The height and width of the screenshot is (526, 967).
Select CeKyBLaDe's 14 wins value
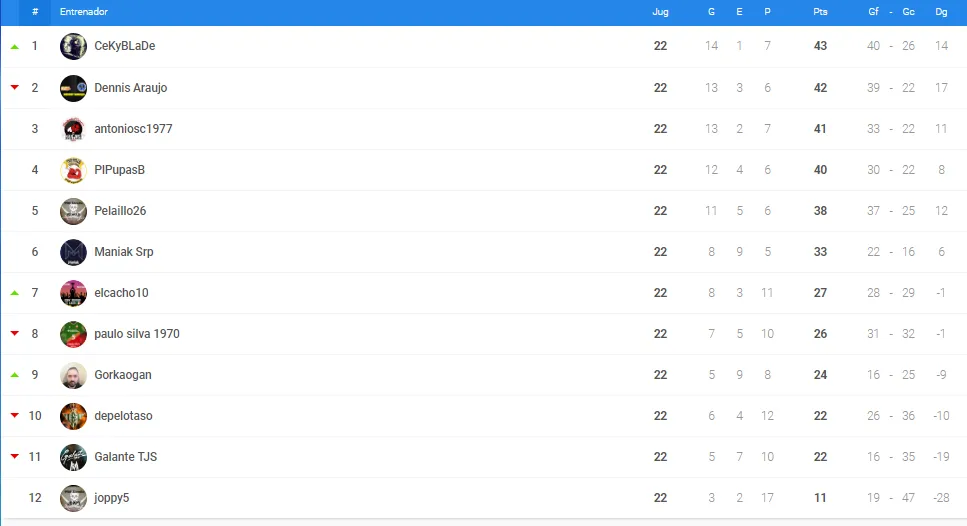coord(712,46)
